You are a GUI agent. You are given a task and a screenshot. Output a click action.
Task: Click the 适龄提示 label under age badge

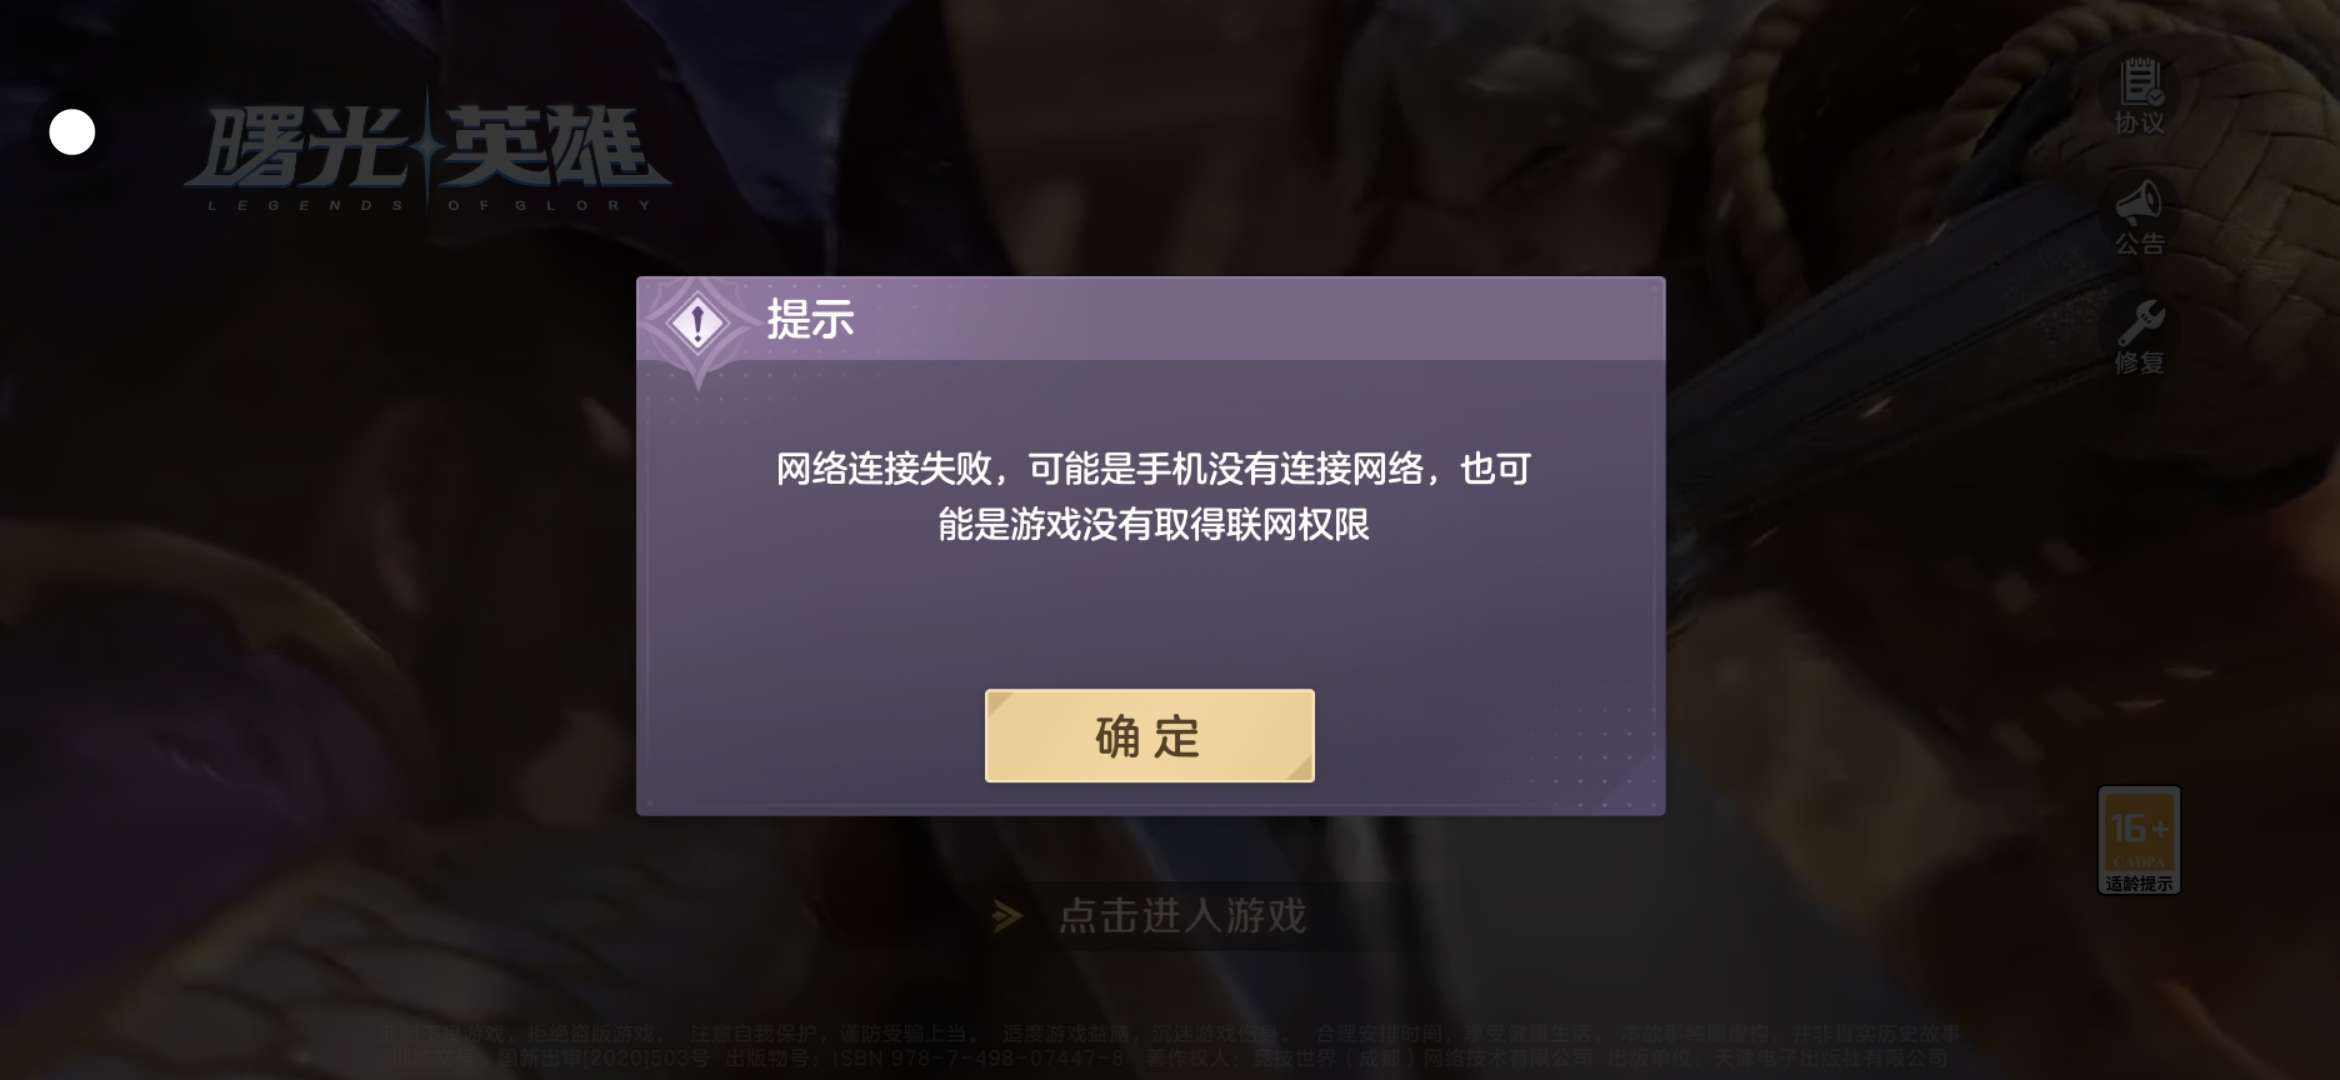[2139, 883]
